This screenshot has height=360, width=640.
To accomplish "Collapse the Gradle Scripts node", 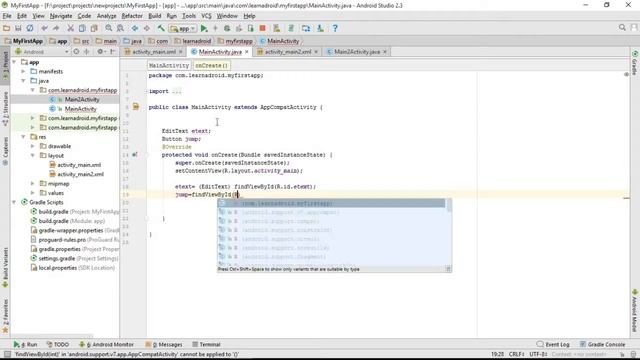I will click(x=15, y=202).
